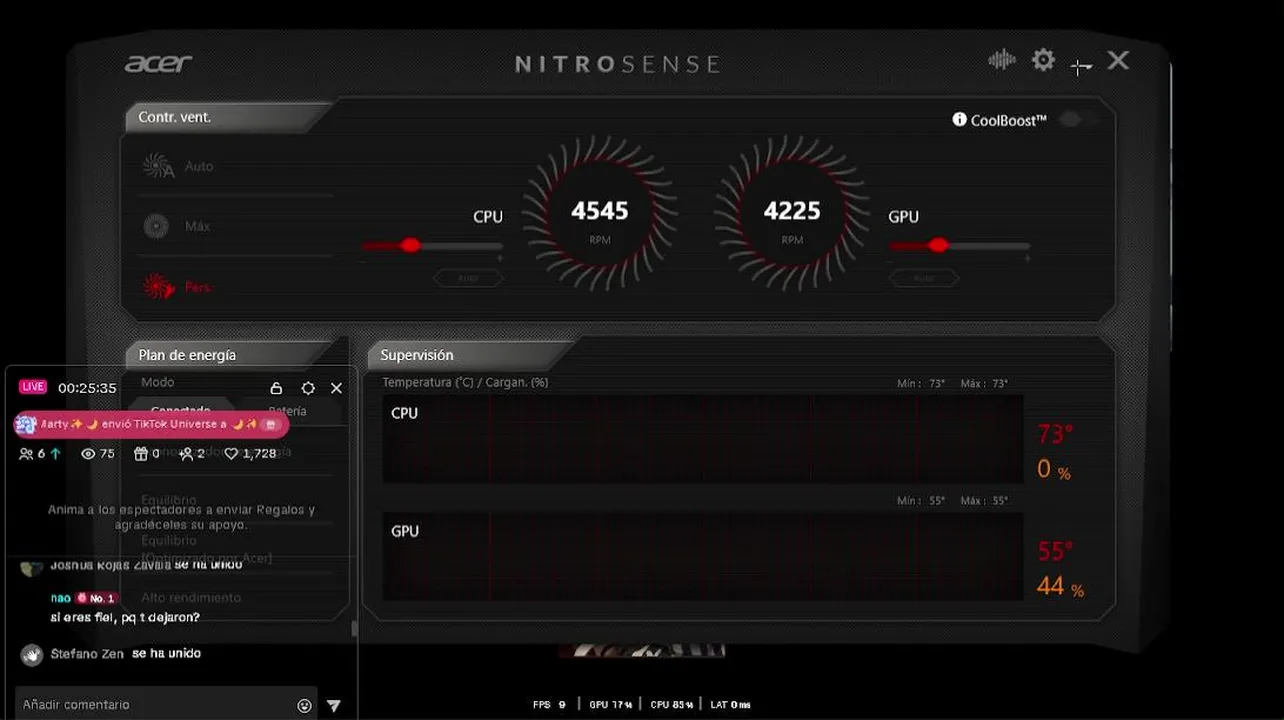
Task: Click the GPU fan 4225 RPM dial
Action: point(792,214)
